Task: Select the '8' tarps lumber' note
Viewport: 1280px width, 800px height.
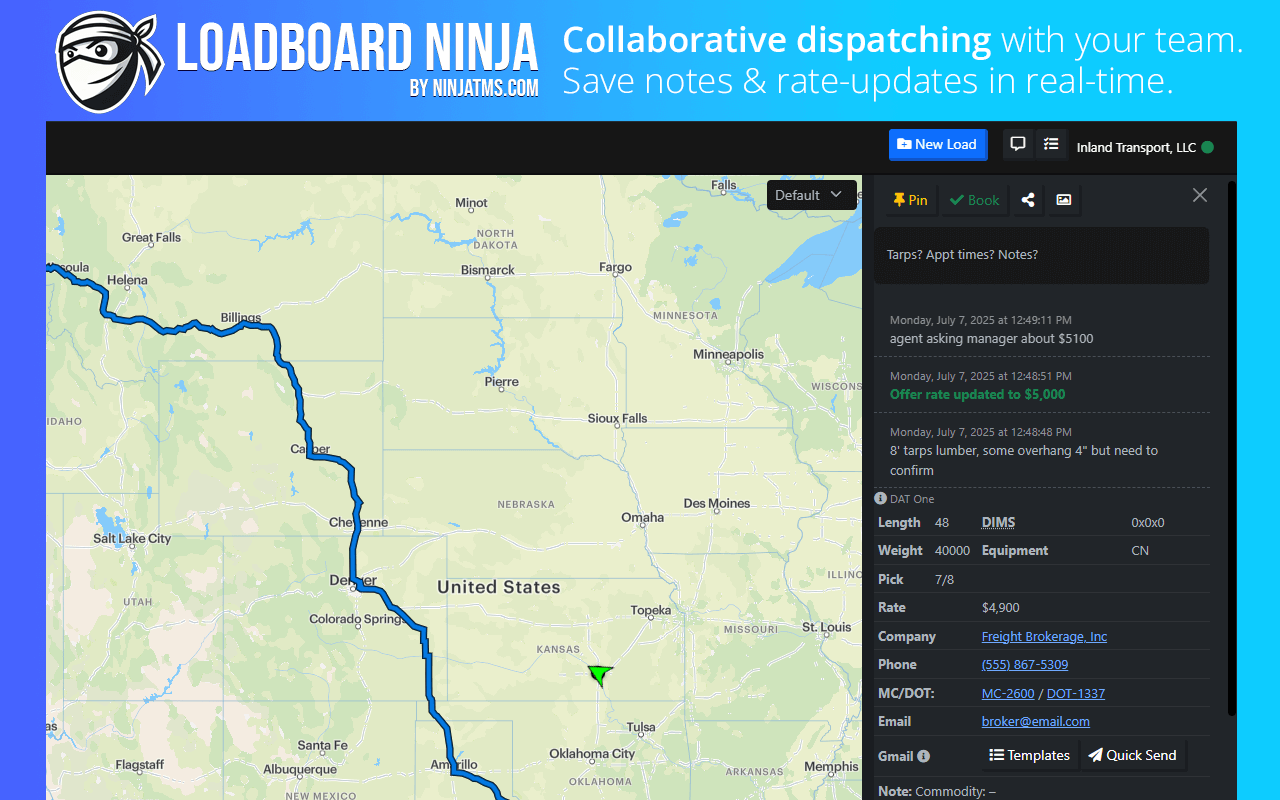Action: [x=1024, y=460]
